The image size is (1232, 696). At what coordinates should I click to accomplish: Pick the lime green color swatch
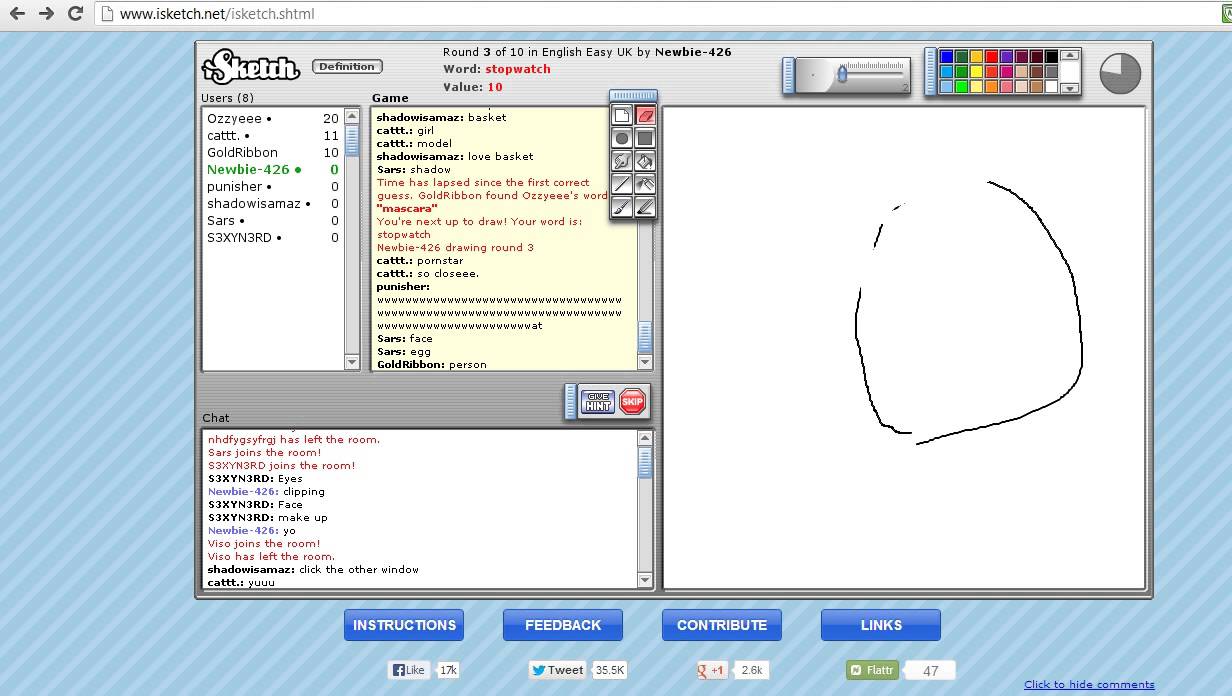pos(962,87)
